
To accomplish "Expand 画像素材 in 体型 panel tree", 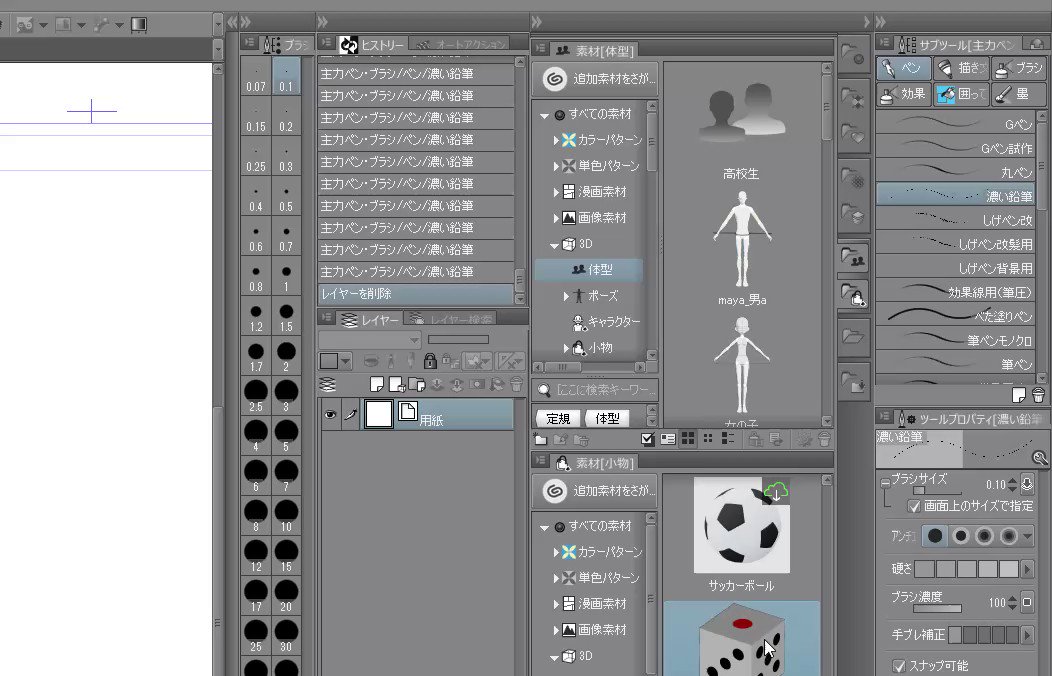I will pyautogui.click(x=556, y=218).
